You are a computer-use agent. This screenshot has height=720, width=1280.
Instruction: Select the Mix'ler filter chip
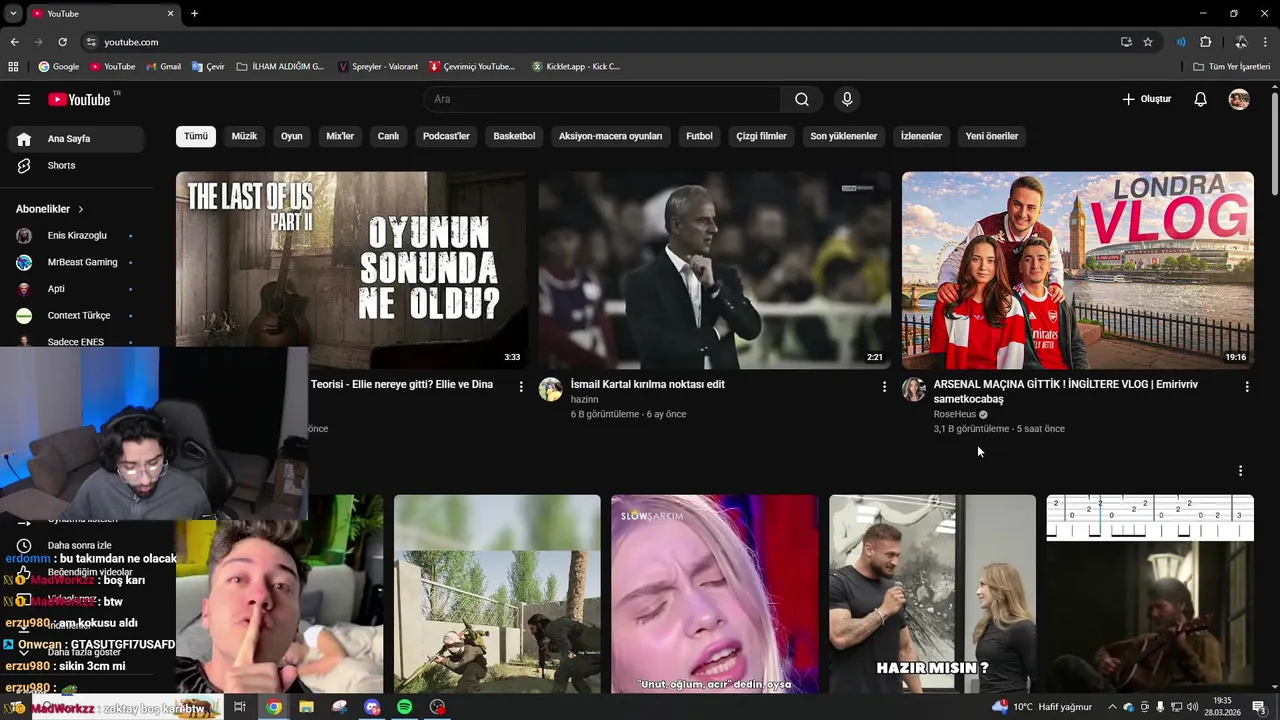[x=340, y=136]
